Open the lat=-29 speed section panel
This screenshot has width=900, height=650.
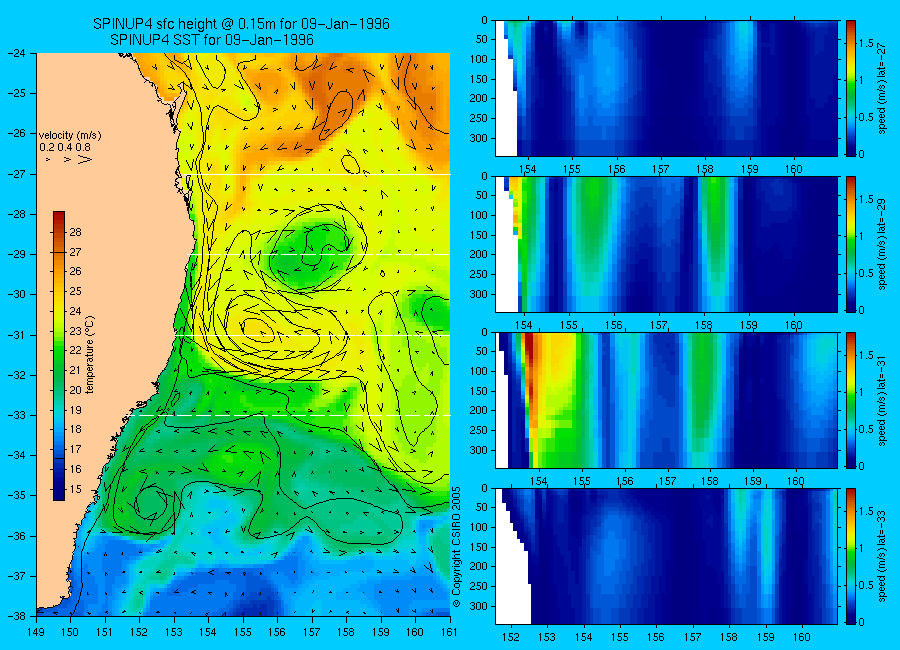tap(666, 244)
